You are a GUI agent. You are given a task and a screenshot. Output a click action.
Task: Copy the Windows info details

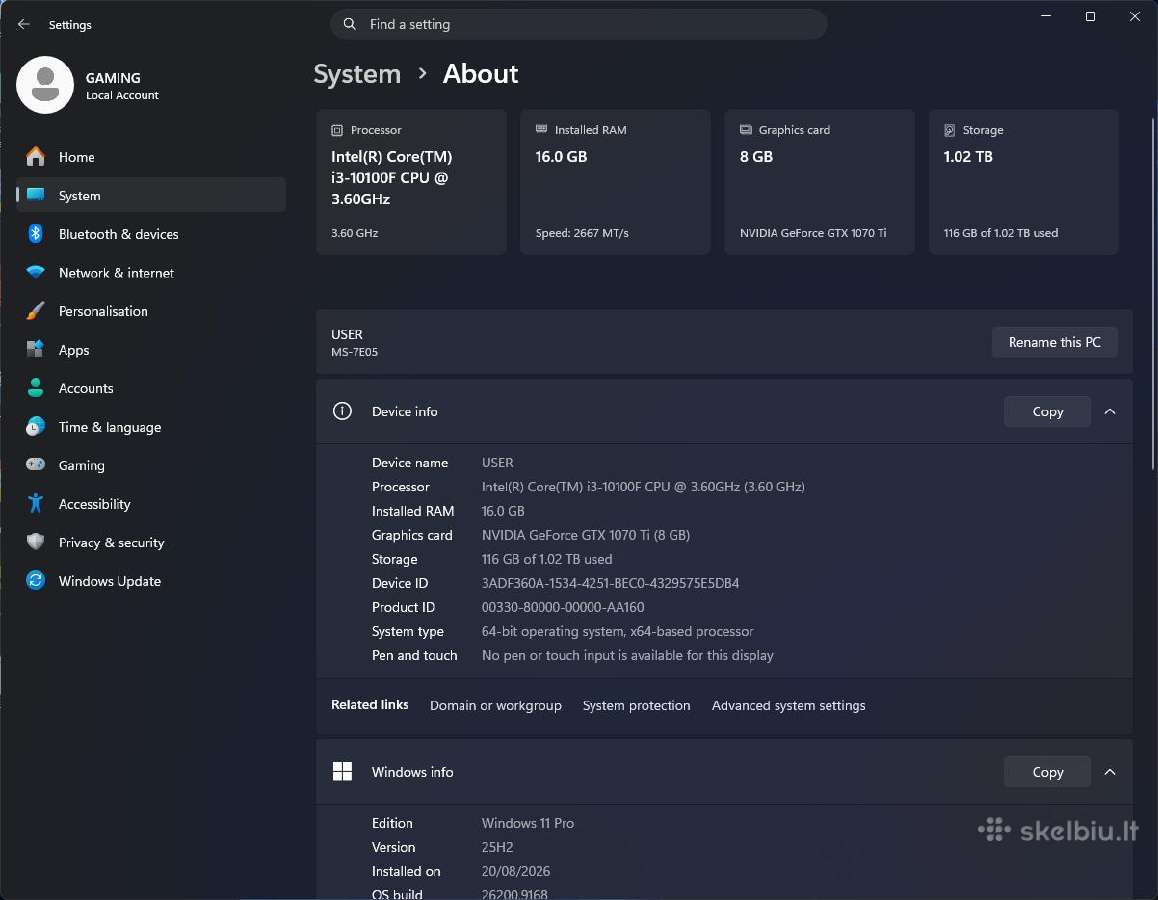pos(1047,772)
